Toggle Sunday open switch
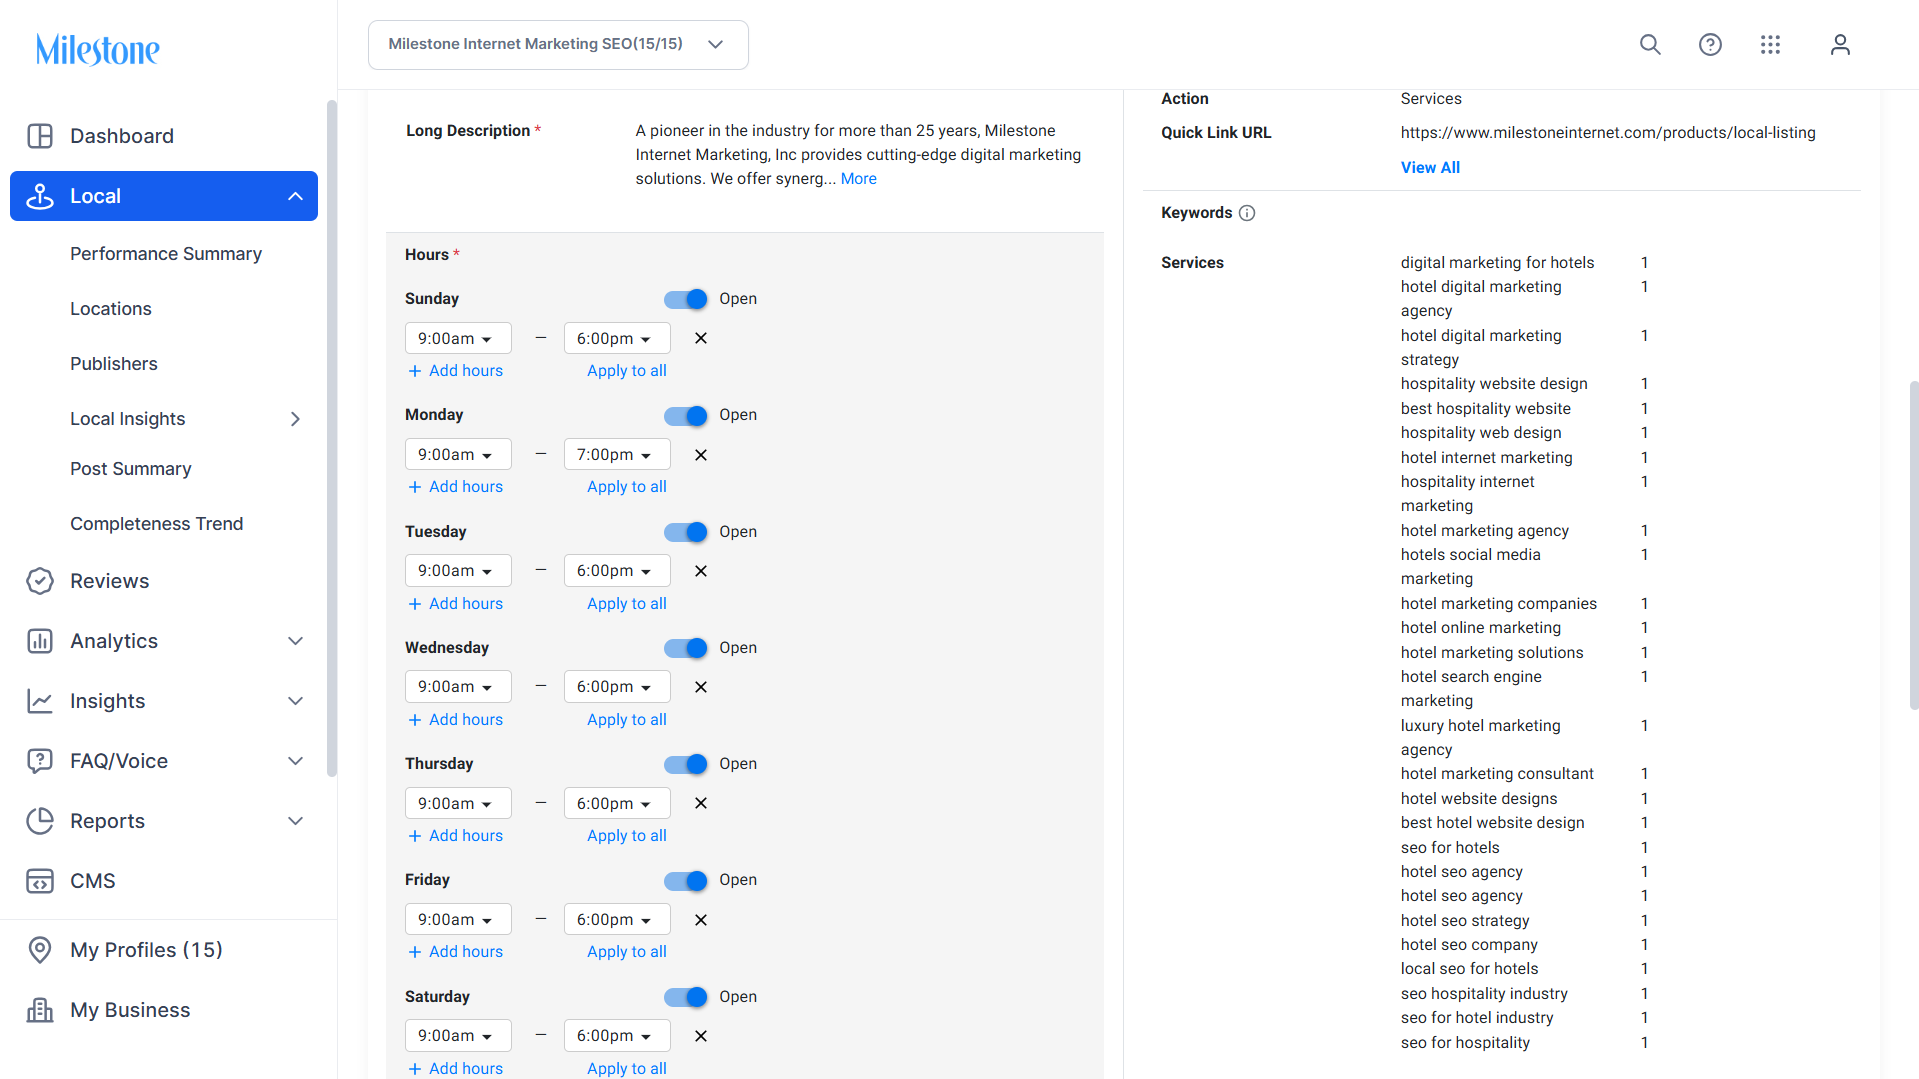This screenshot has width=1919, height=1079. coord(686,299)
